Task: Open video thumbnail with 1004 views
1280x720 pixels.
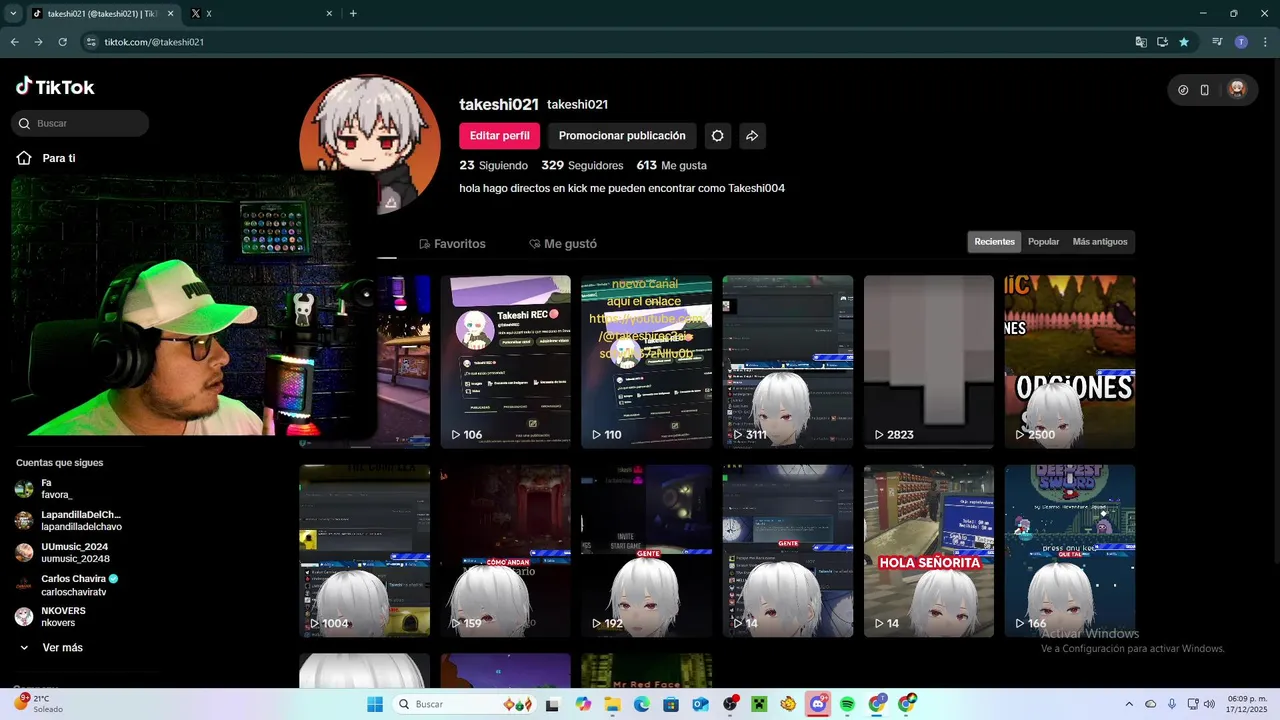Action: tap(364, 551)
